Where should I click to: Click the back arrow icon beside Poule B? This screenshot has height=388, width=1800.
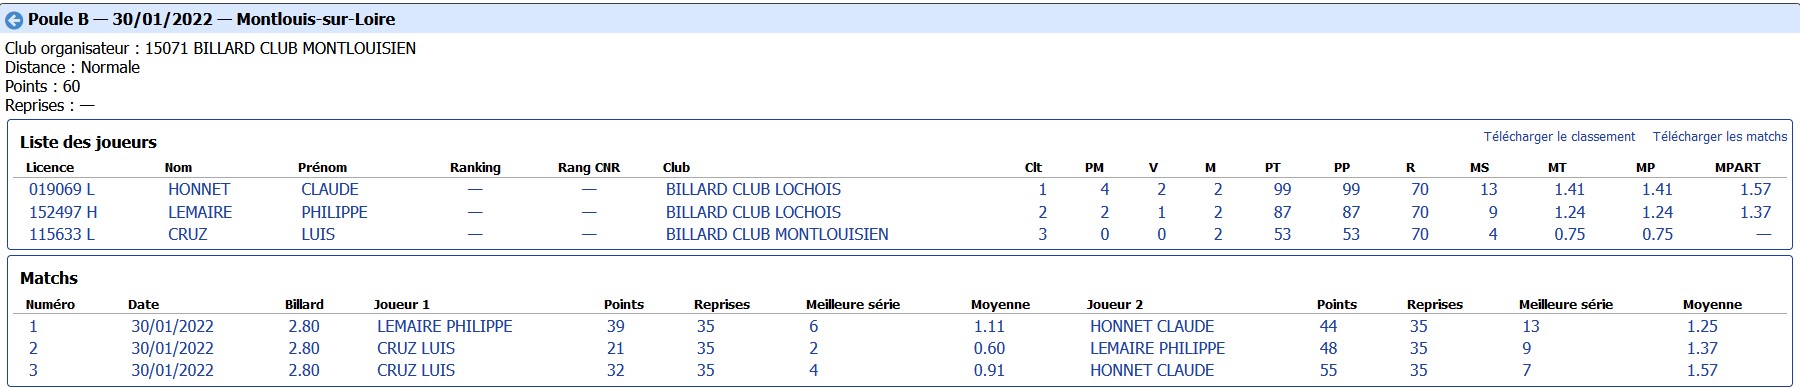point(15,19)
